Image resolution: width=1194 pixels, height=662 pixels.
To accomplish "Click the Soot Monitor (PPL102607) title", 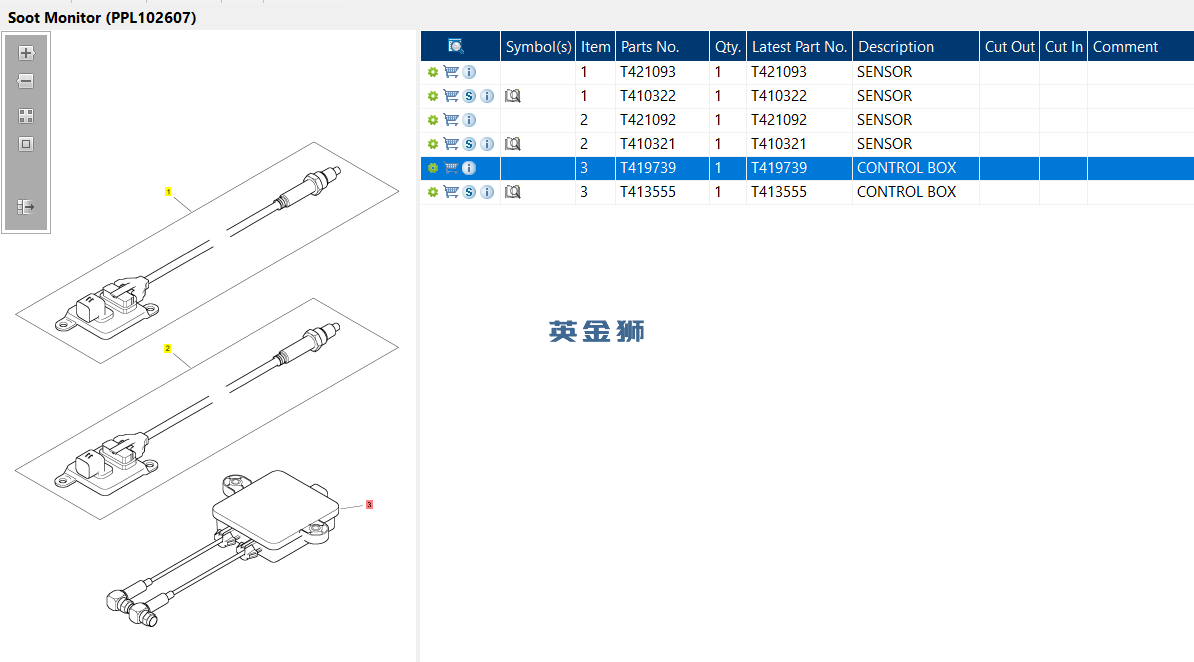I will pos(102,18).
